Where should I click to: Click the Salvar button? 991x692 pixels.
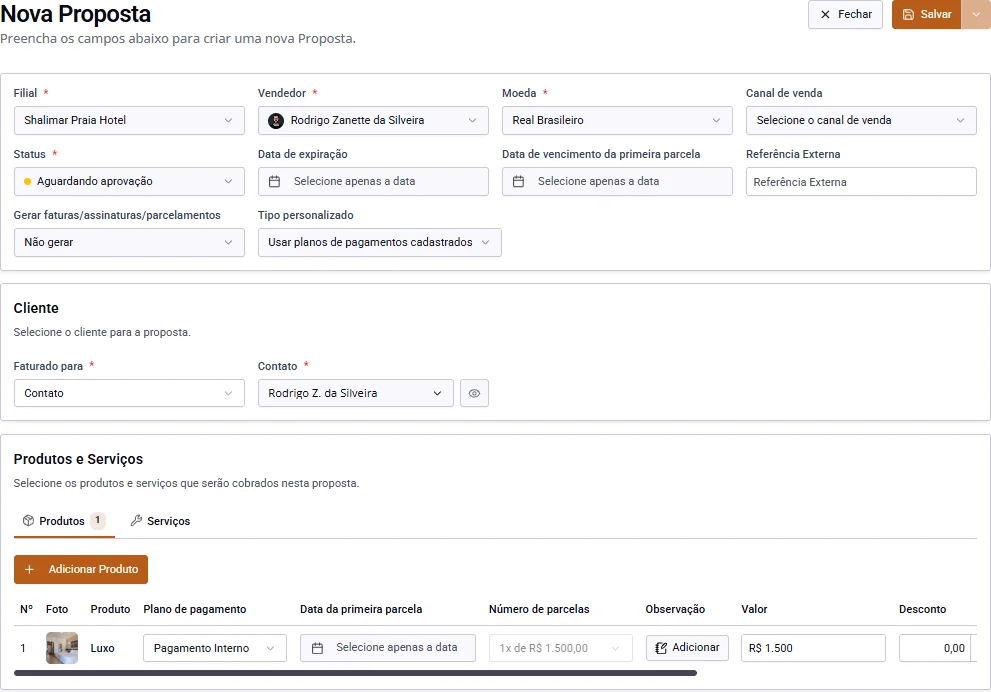click(x=927, y=14)
